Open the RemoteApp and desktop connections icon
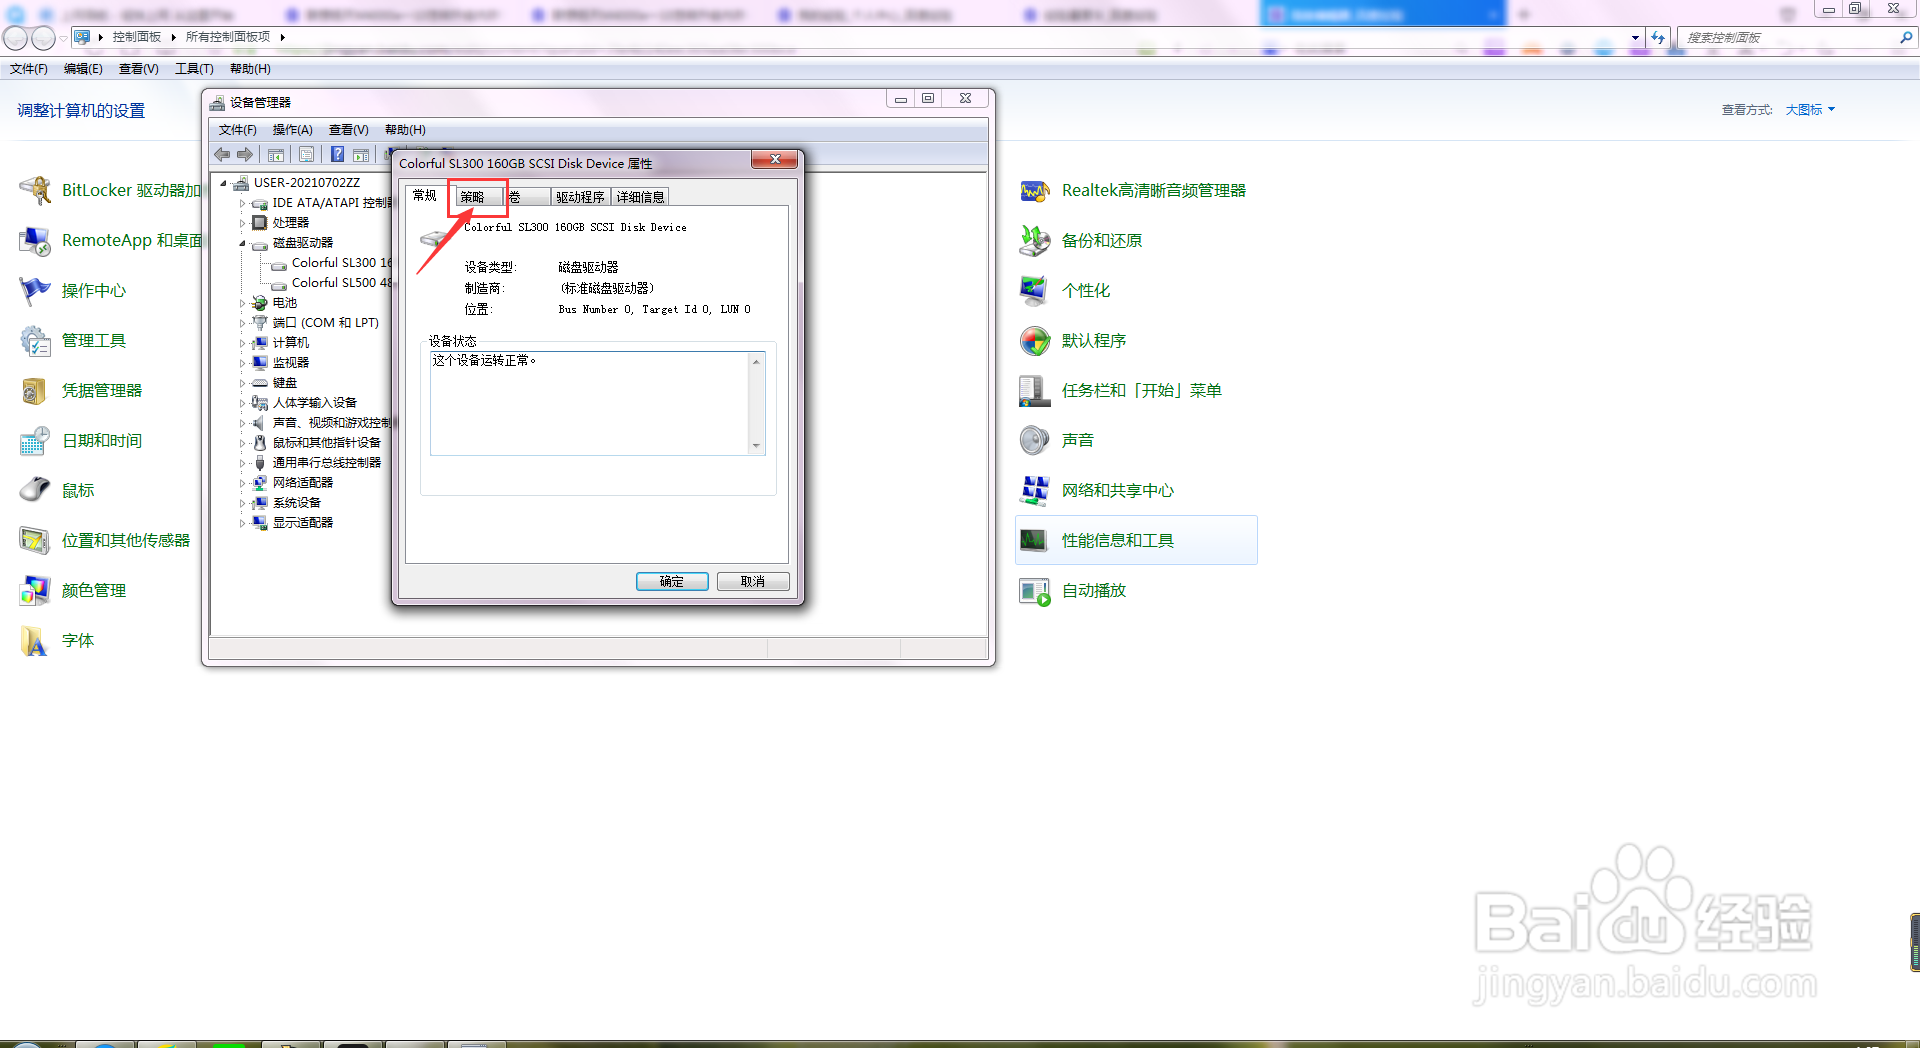1920x1048 pixels. [36, 240]
